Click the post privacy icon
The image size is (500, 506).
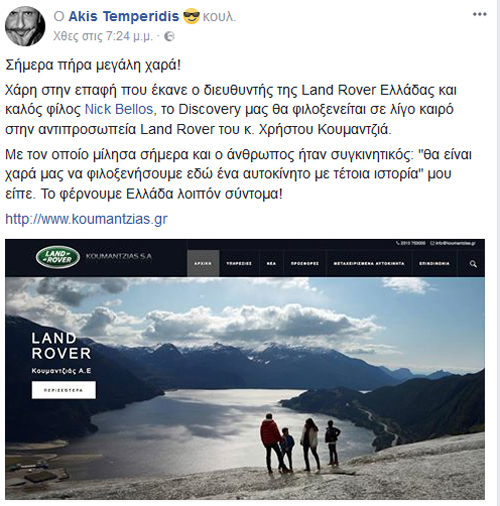169,36
